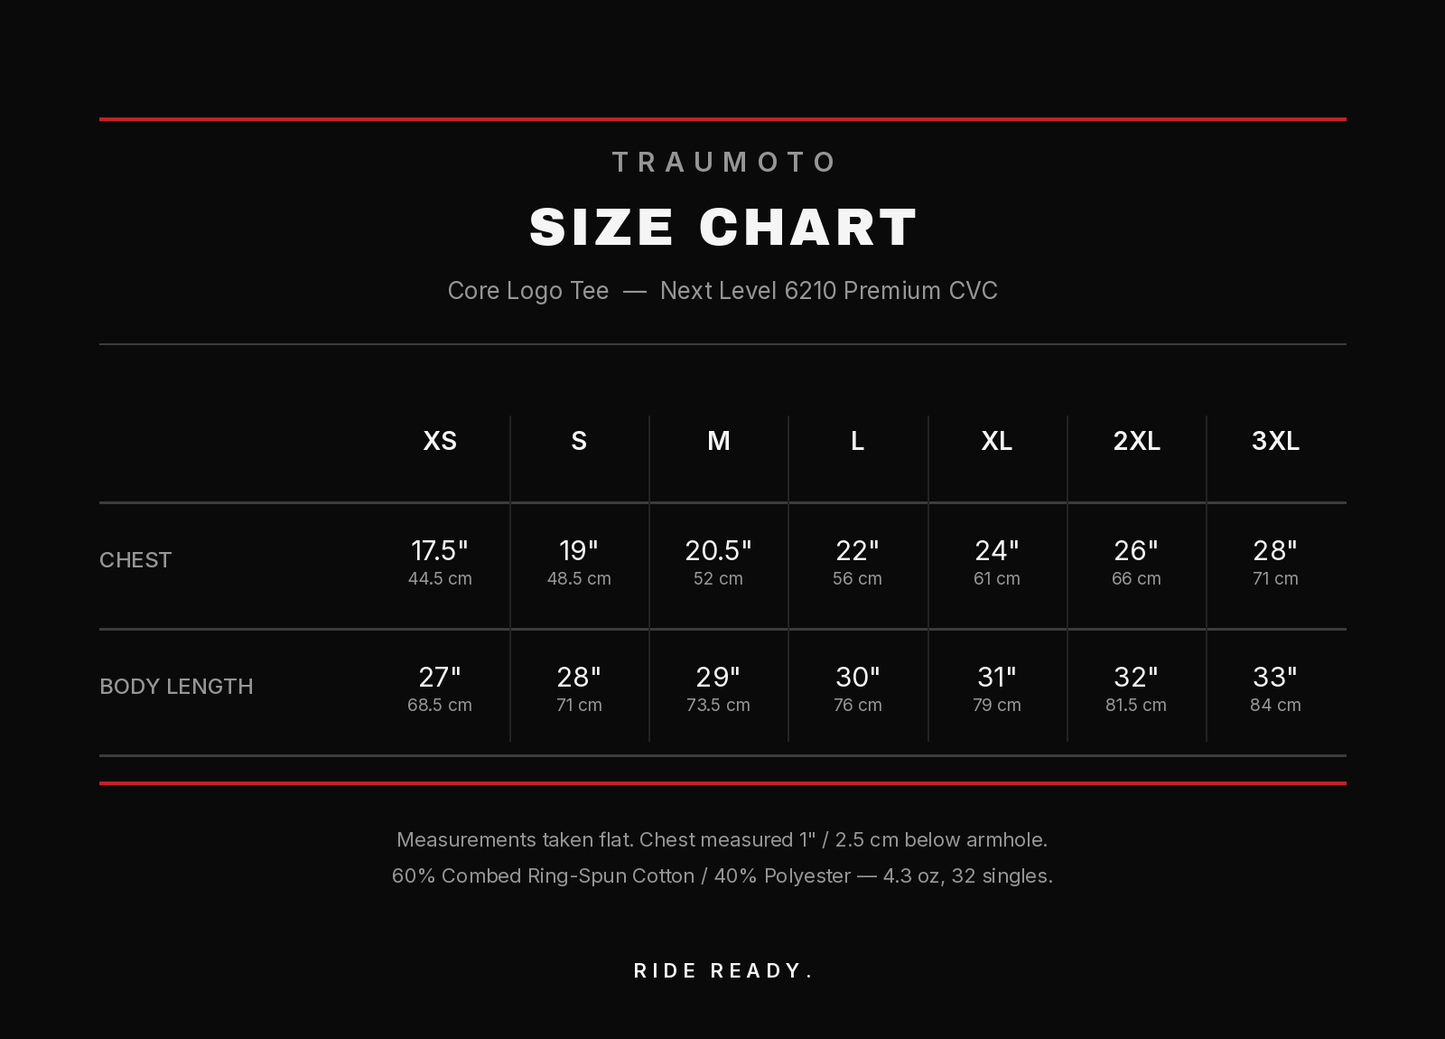The width and height of the screenshot is (1445, 1039).
Task: Select the XL size column header
Action: tap(997, 441)
